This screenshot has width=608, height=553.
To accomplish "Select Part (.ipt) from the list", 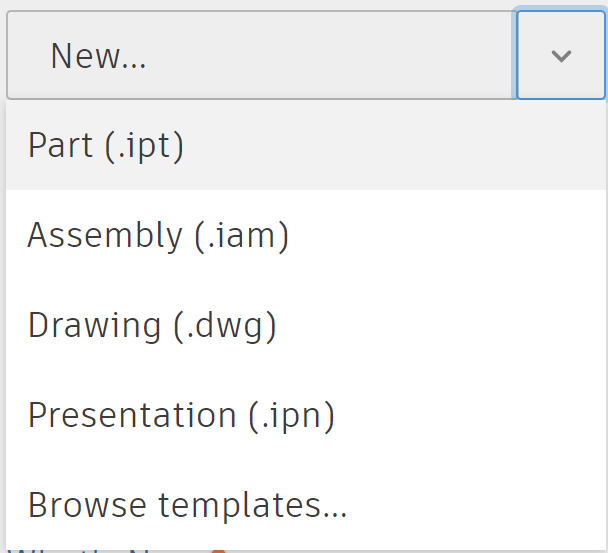I will point(107,146).
